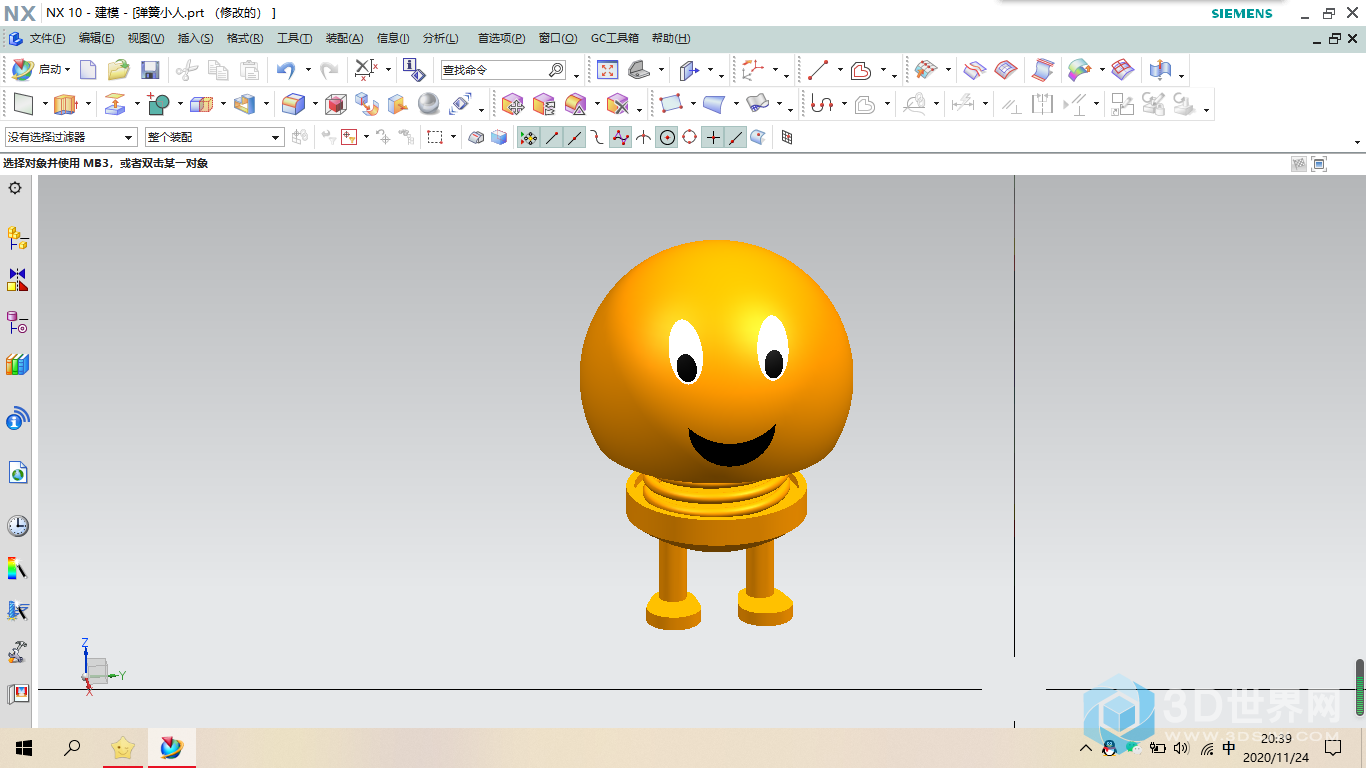Image resolution: width=1366 pixels, height=768 pixels.
Task: Expand the selection rectangle dropdown arrow
Action: click(453, 137)
